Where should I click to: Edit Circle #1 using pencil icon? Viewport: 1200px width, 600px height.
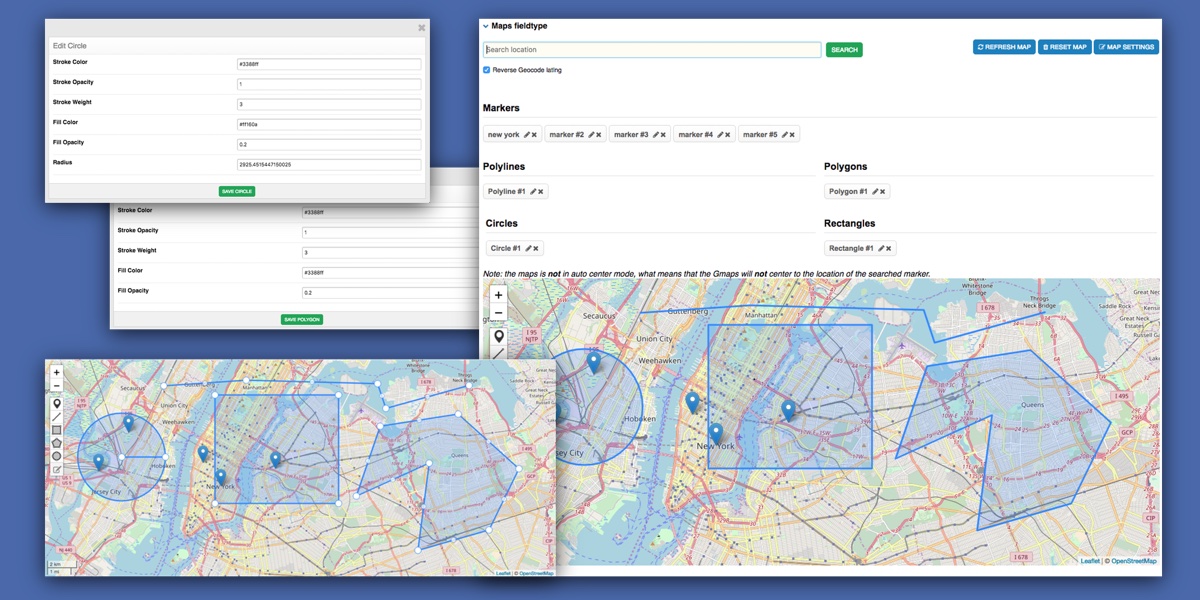(x=527, y=249)
